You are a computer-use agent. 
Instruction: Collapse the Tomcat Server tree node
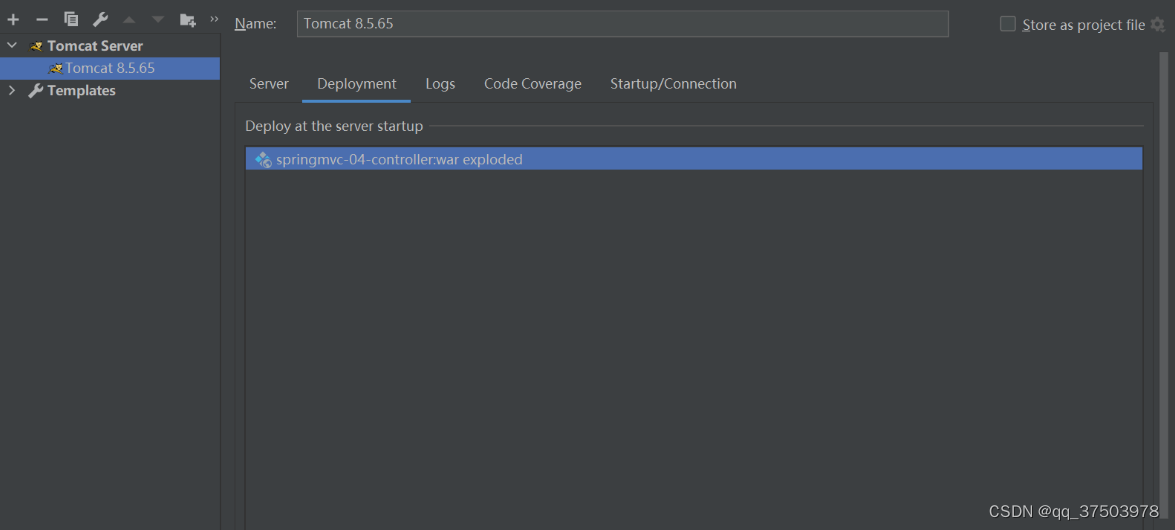tap(11, 46)
